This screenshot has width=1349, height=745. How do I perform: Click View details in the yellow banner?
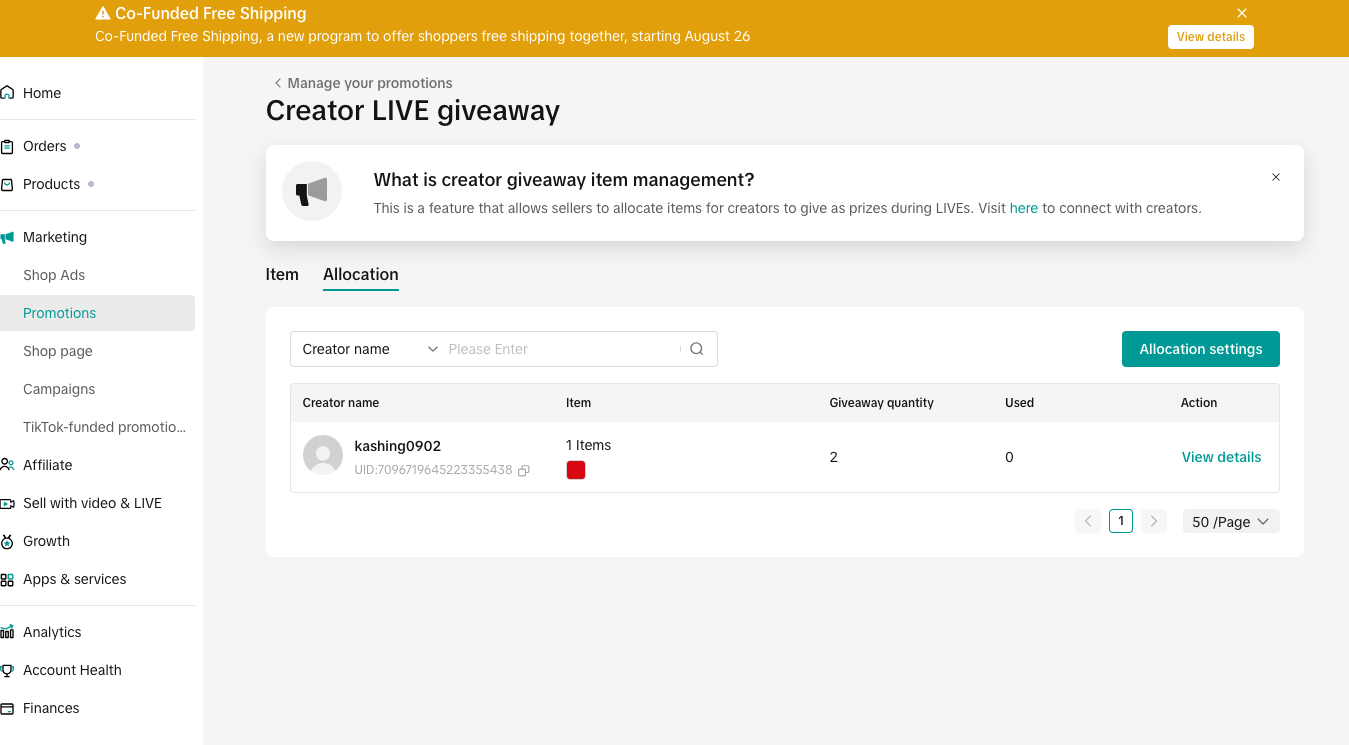point(1210,37)
